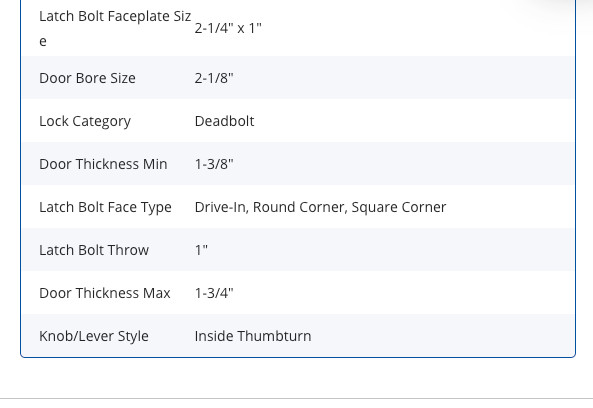This screenshot has height=408, width=593.
Task: Click the Door Bore Size label
Action: click(x=87, y=78)
